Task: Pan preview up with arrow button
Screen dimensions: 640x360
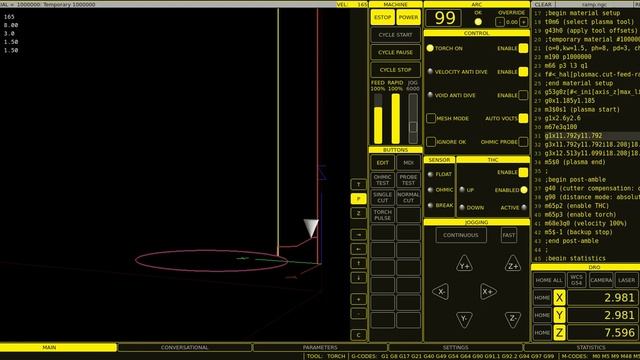Action: point(358,263)
